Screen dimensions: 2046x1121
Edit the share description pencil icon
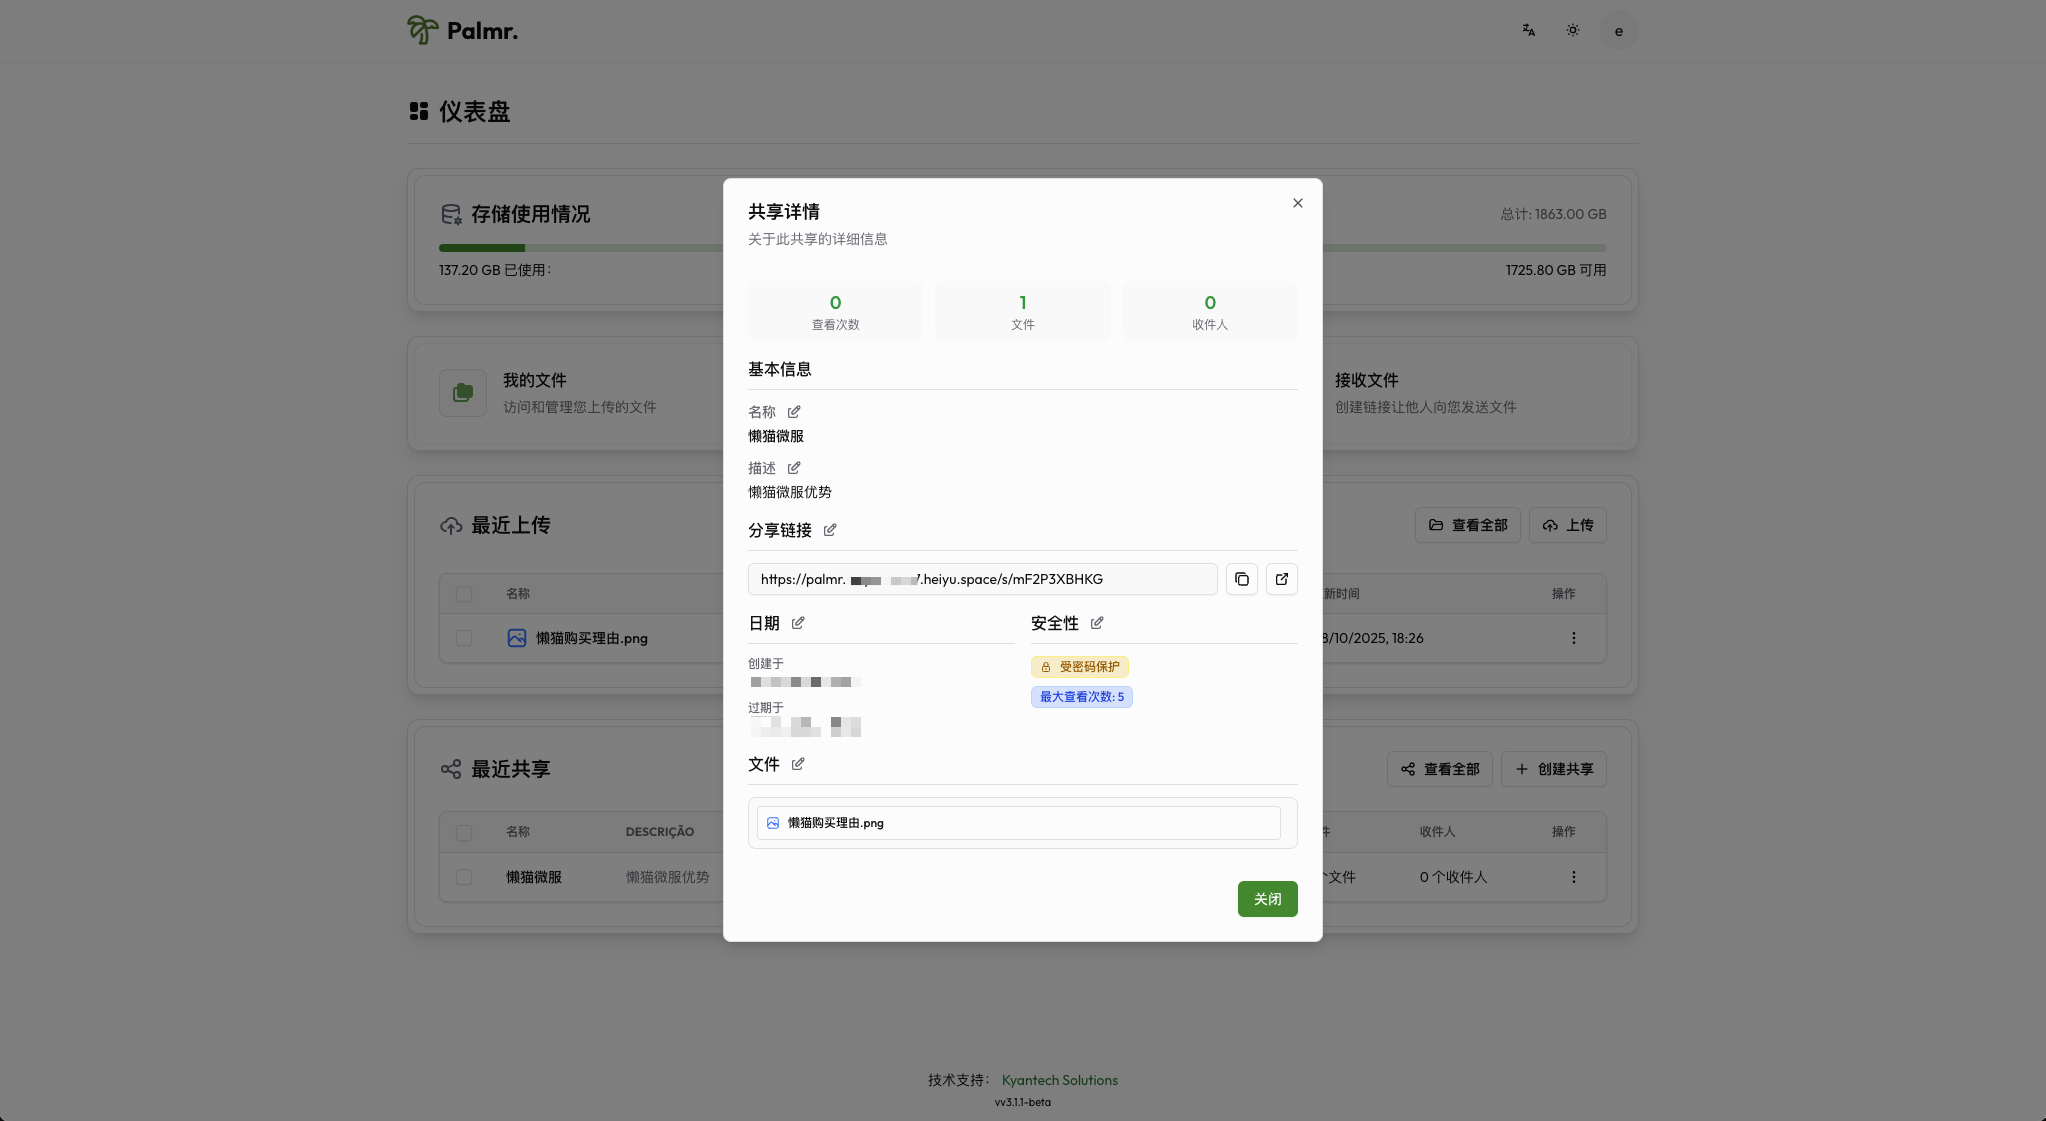click(x=794, y=468)
